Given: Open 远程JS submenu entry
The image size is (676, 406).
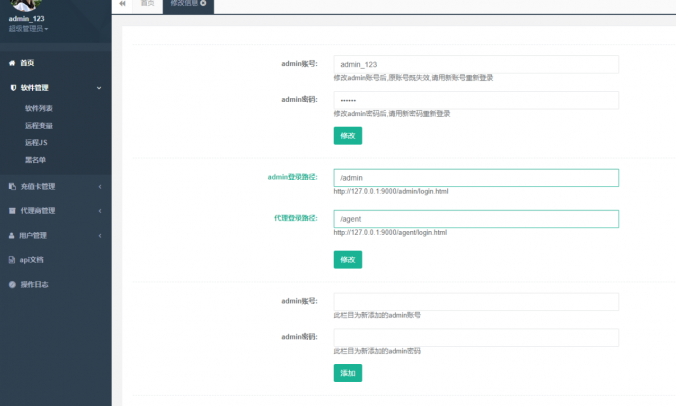Looking at the screenshot, I should (x=36, y=143).
